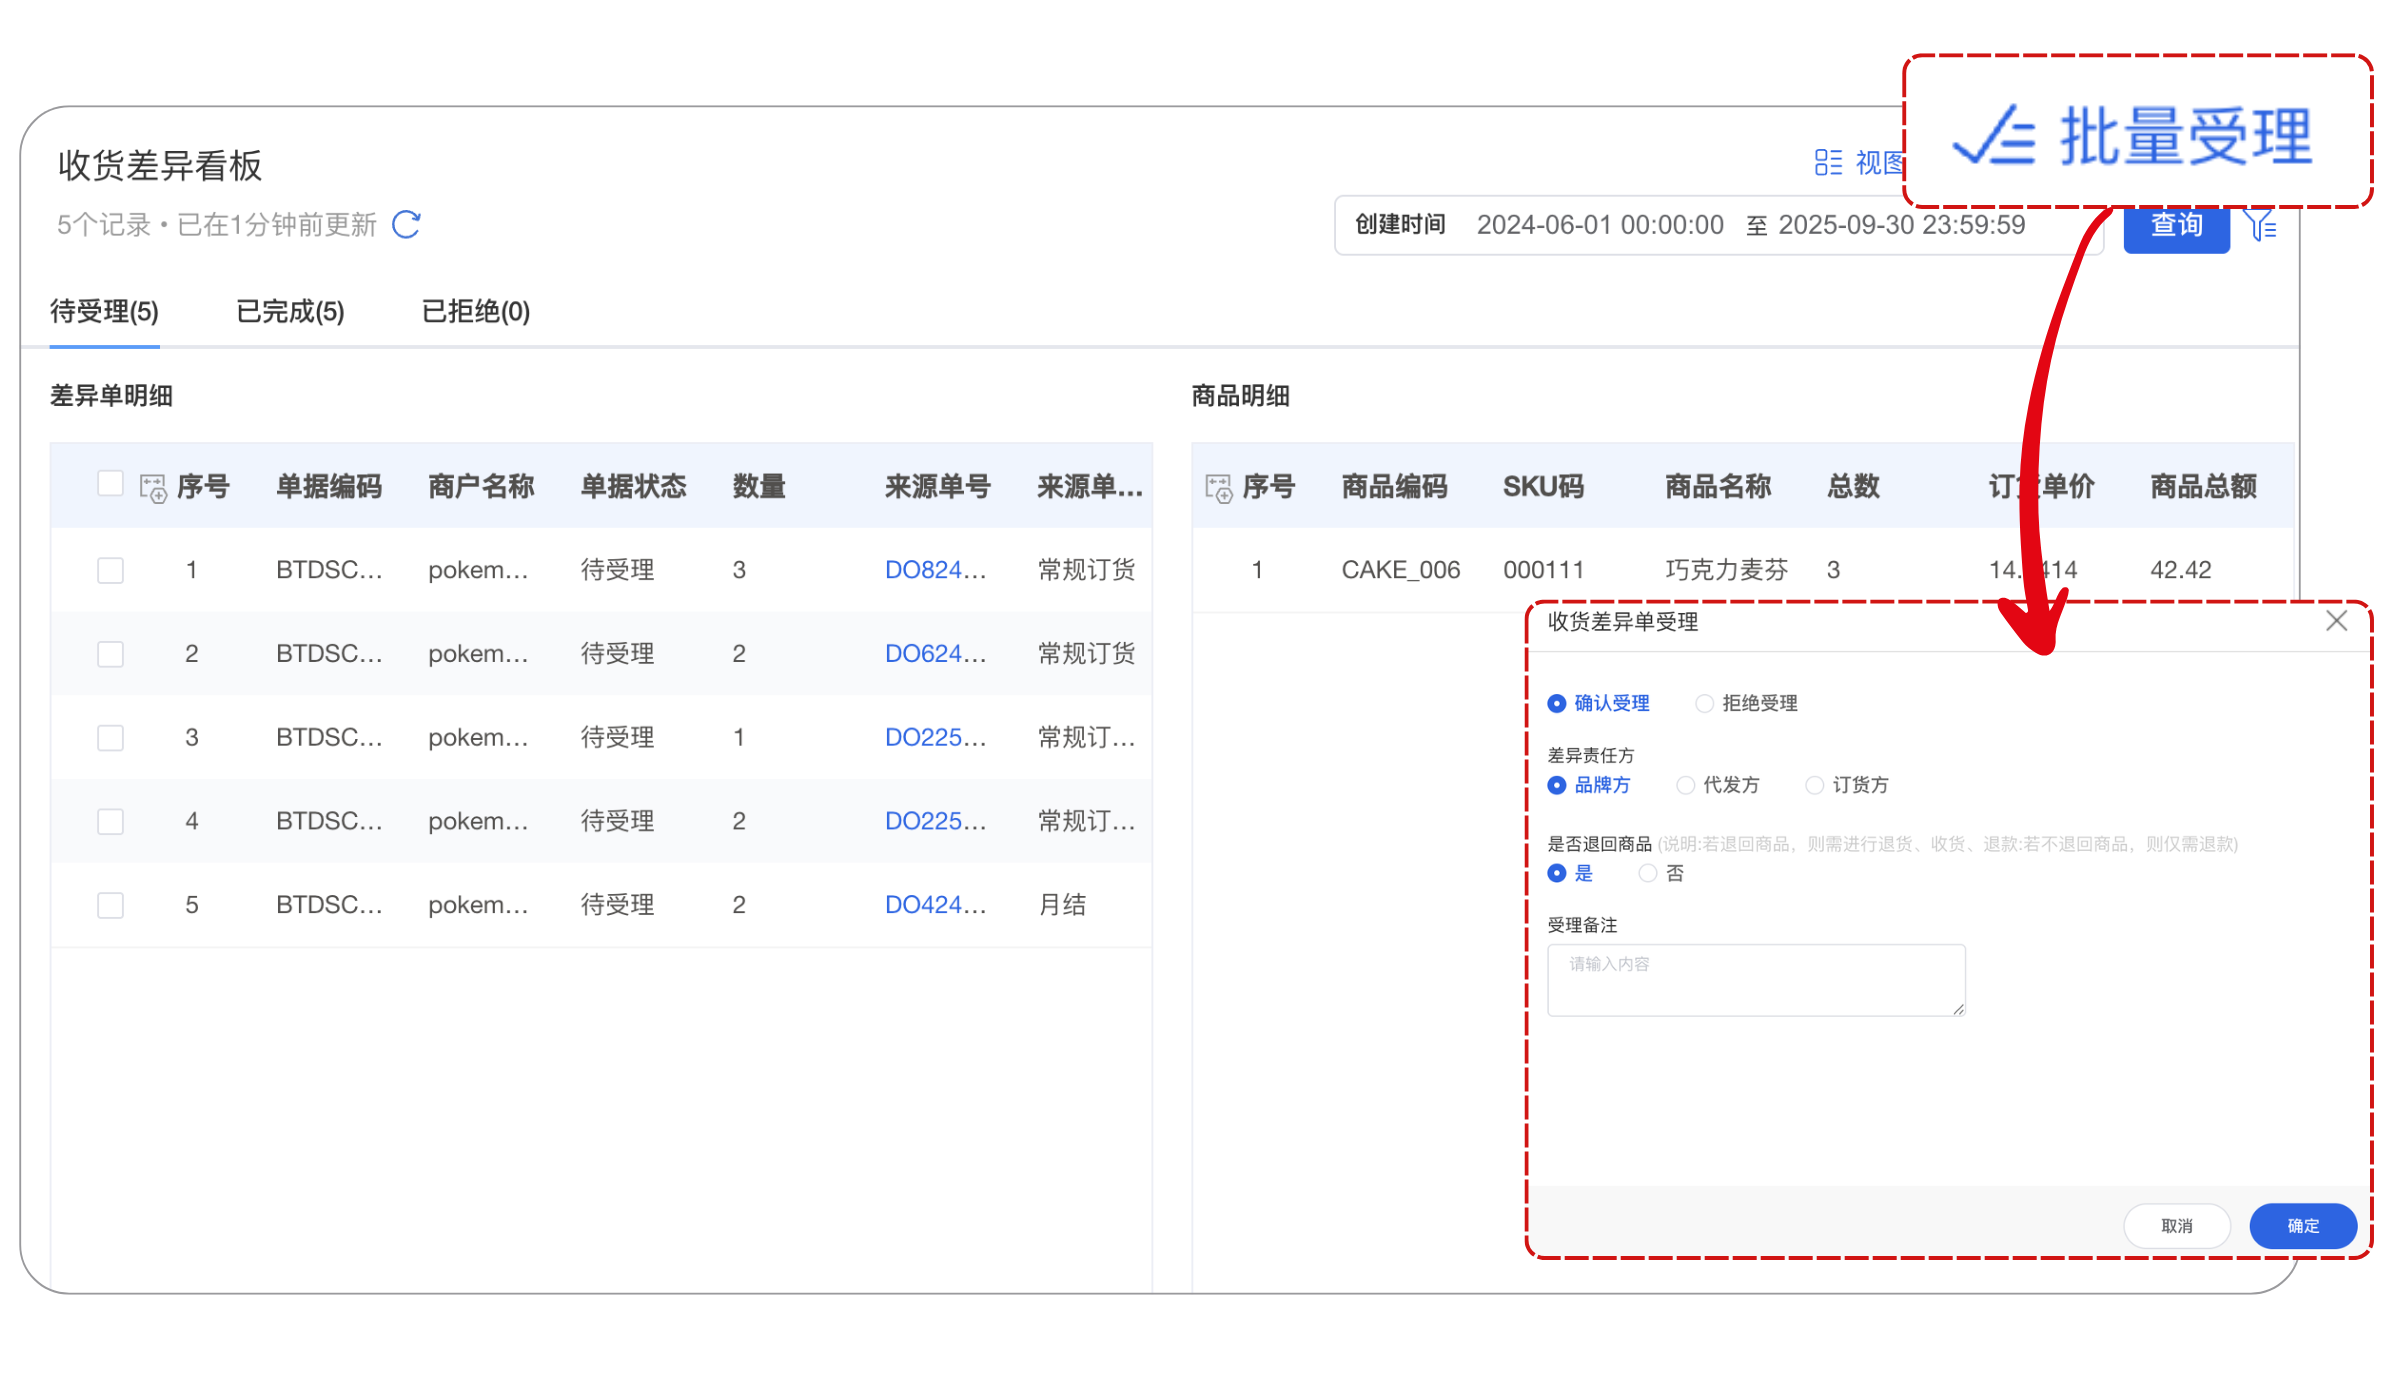2400x1400 pixels.
Task: Open column settings icon in 差异单明细 table
Action: (x=153, y=488)
